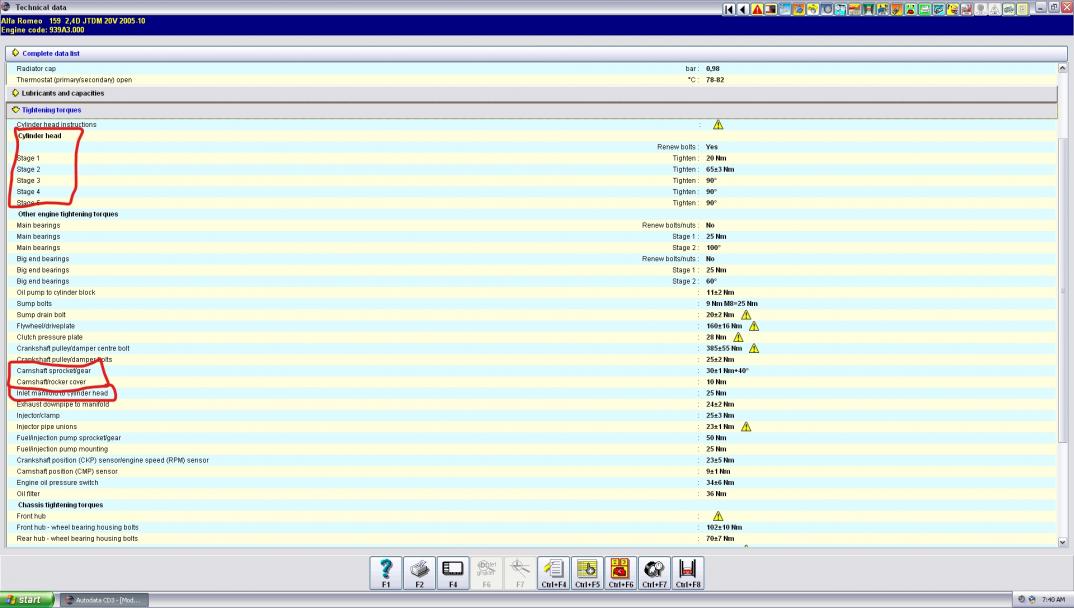Click the Front hub warning triangle icon
1074x608 pixels.
[x=718, y=516]
